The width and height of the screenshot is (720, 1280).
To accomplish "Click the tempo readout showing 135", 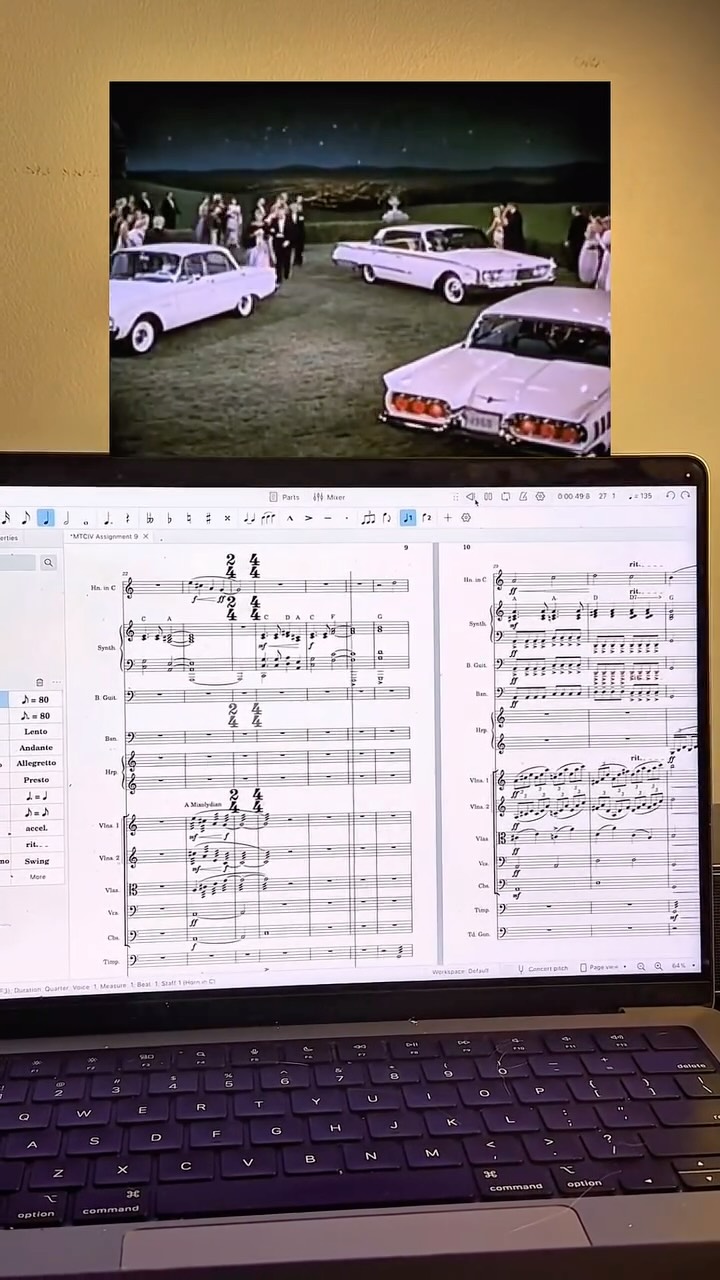I will tap(640, 496).
